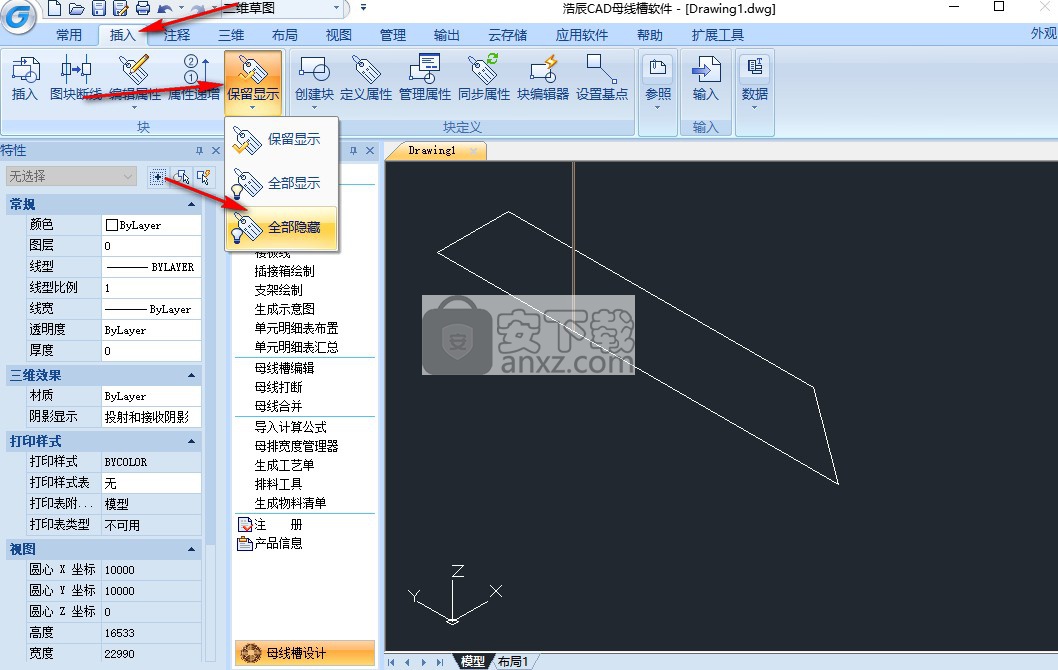1058x670 pixels.
Task: Switch to the 管理 ribbon tab
Action: point(393,35)
